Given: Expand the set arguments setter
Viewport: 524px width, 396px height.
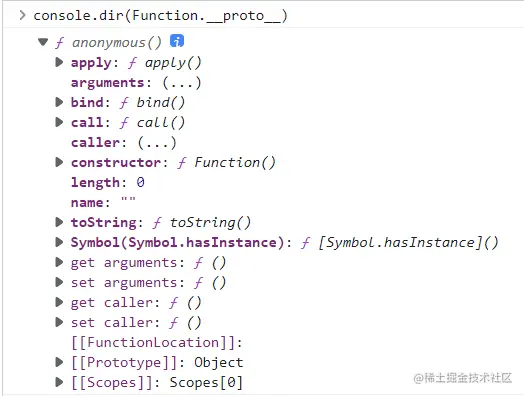Looking at the screenshot, I should pos(59,282).
